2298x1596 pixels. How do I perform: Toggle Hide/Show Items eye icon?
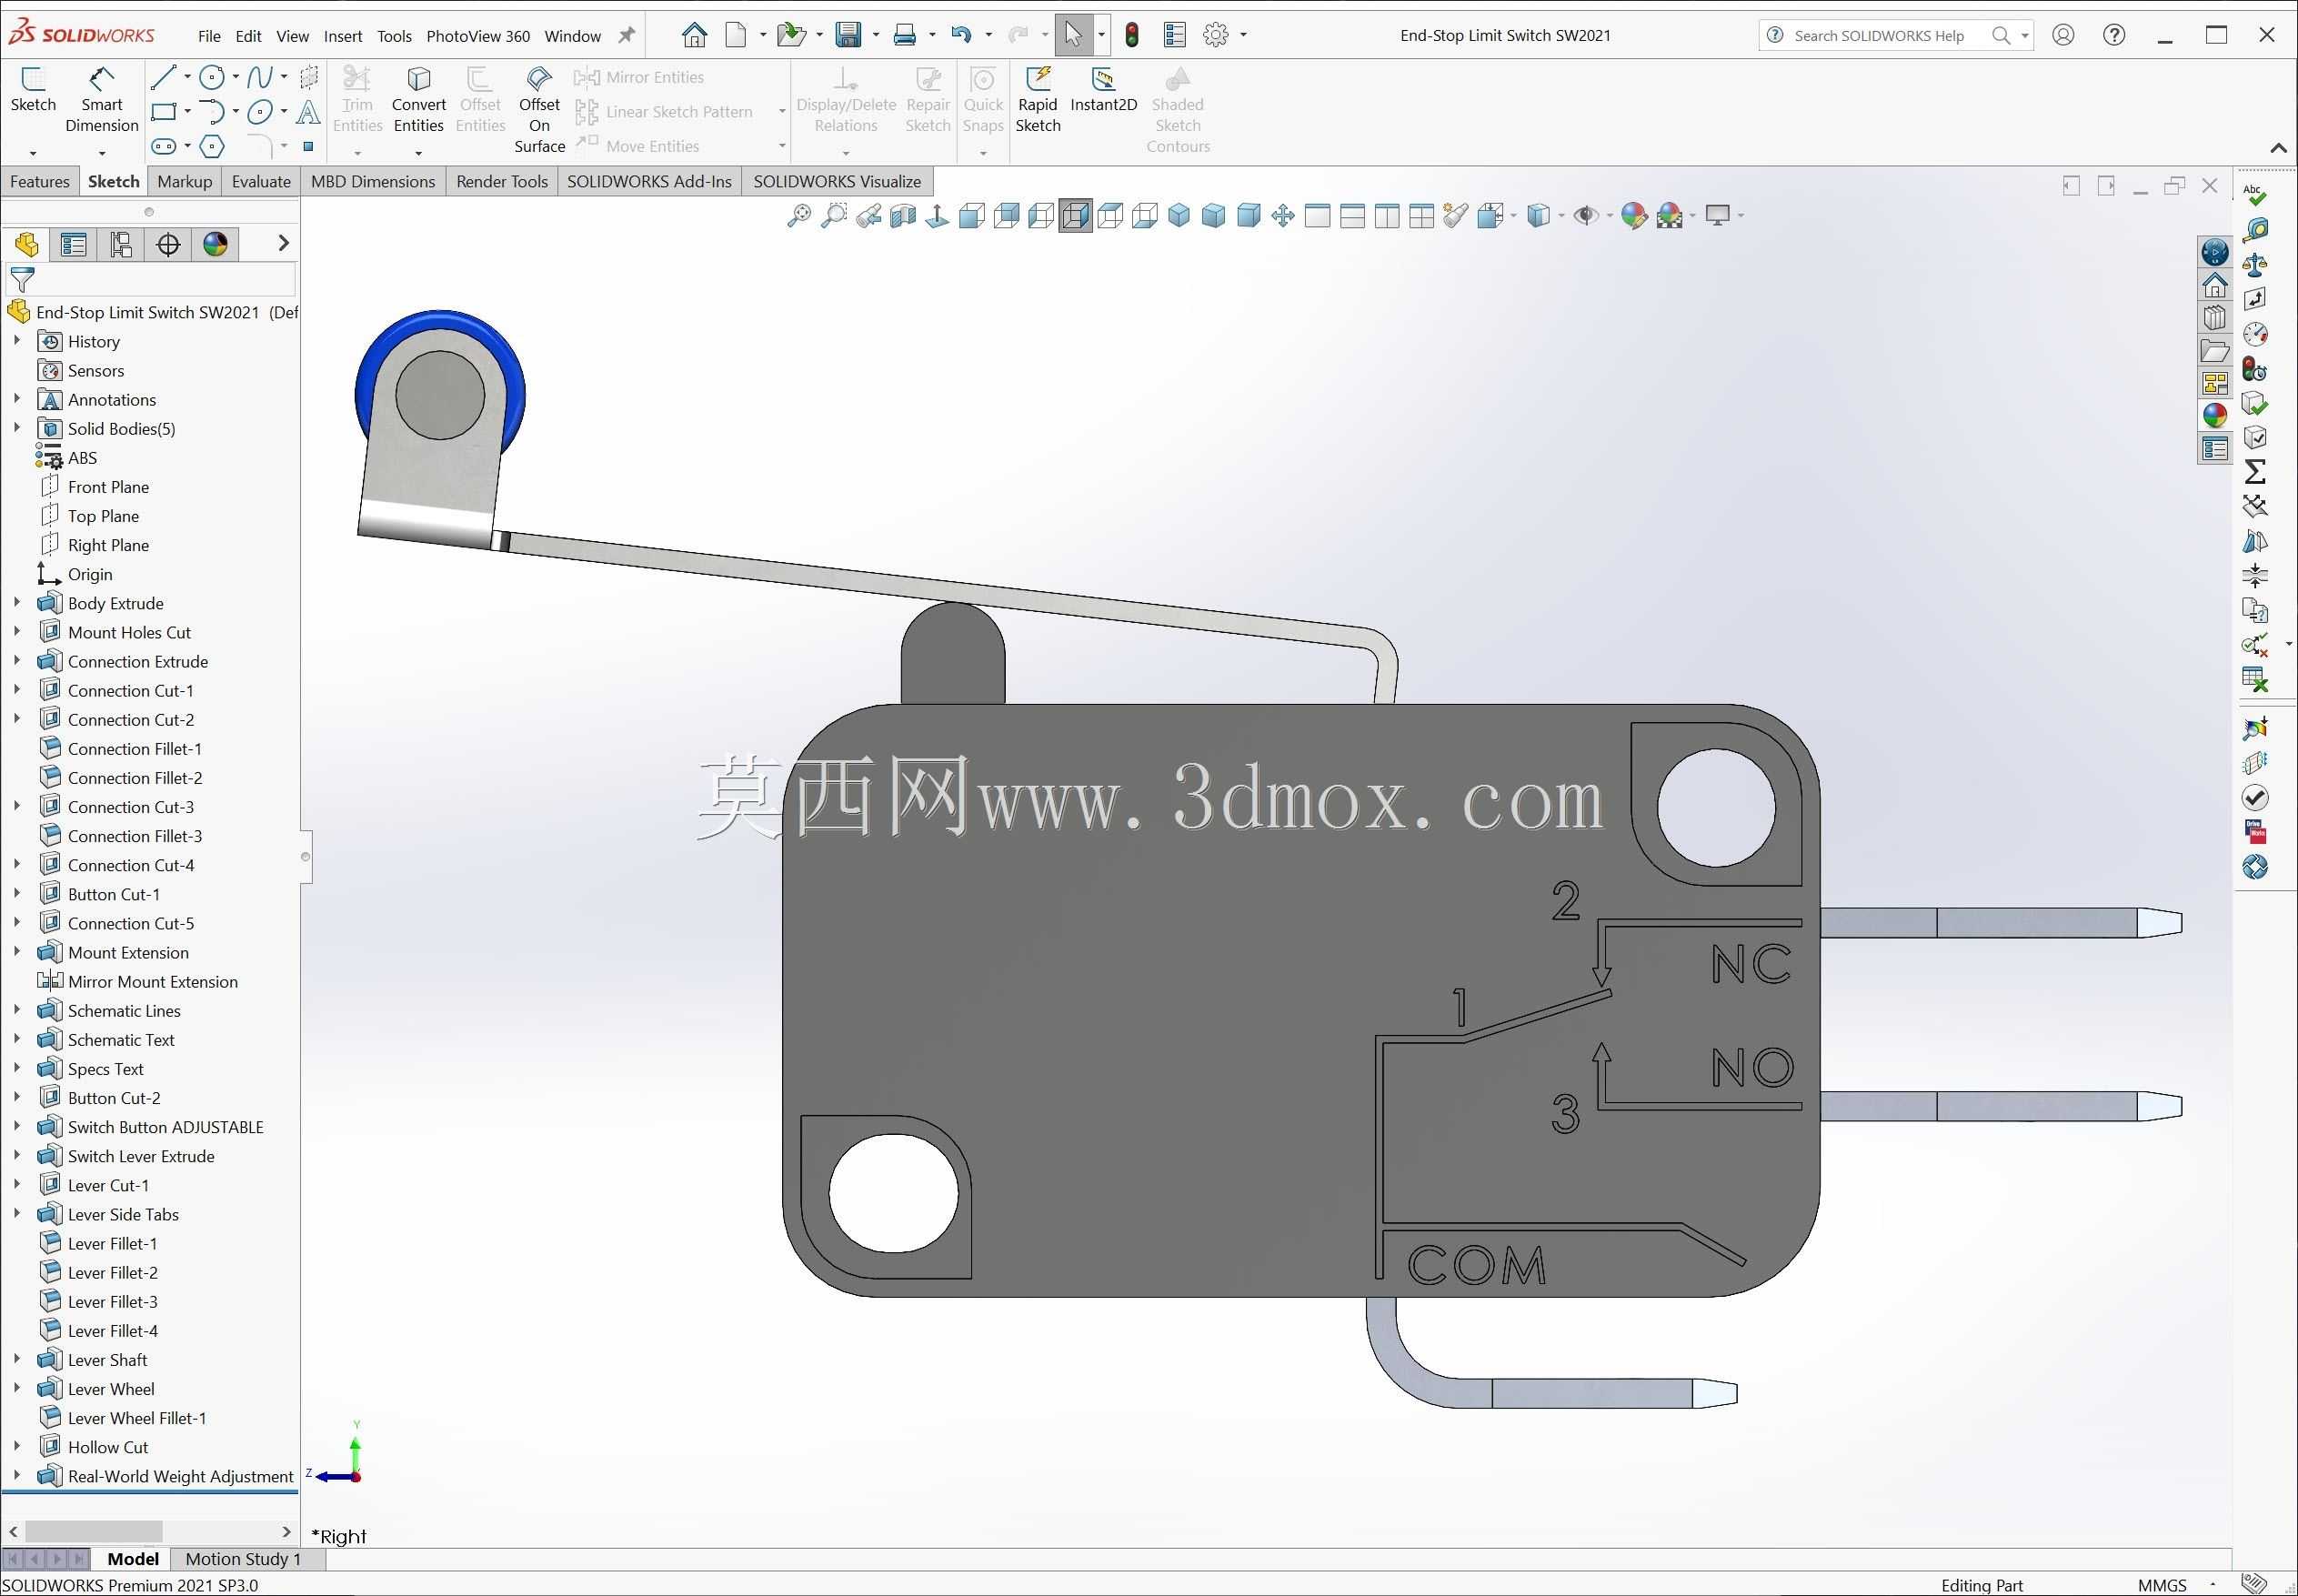click(x=1585, y=216)
